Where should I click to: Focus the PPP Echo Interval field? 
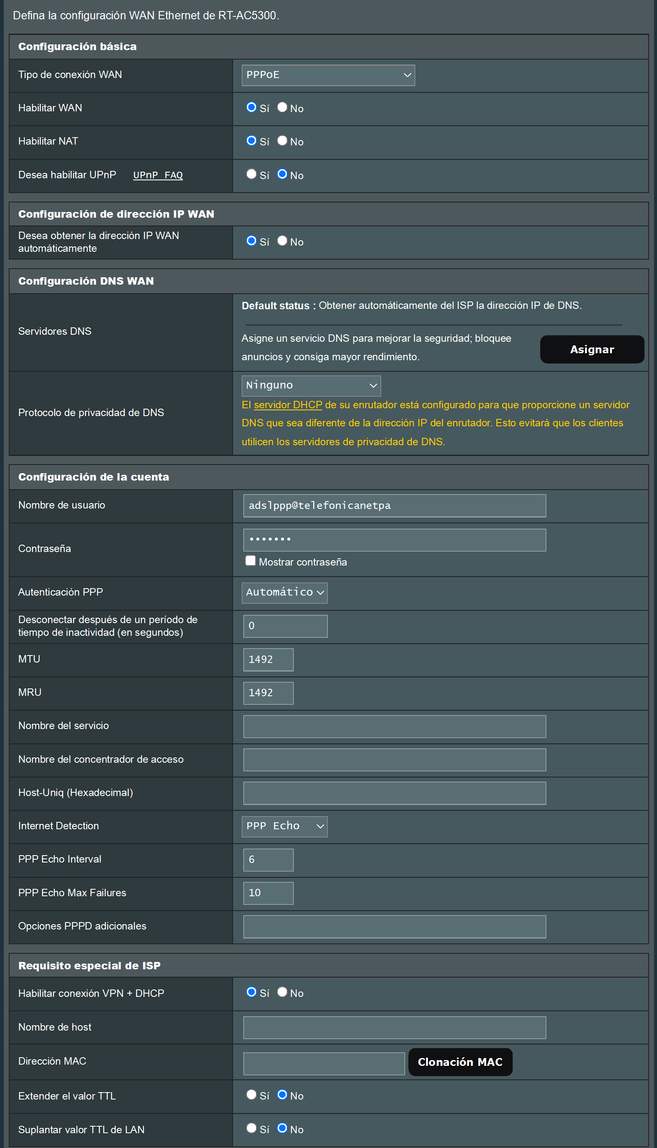pyautogui.click(x=267, y=859)
